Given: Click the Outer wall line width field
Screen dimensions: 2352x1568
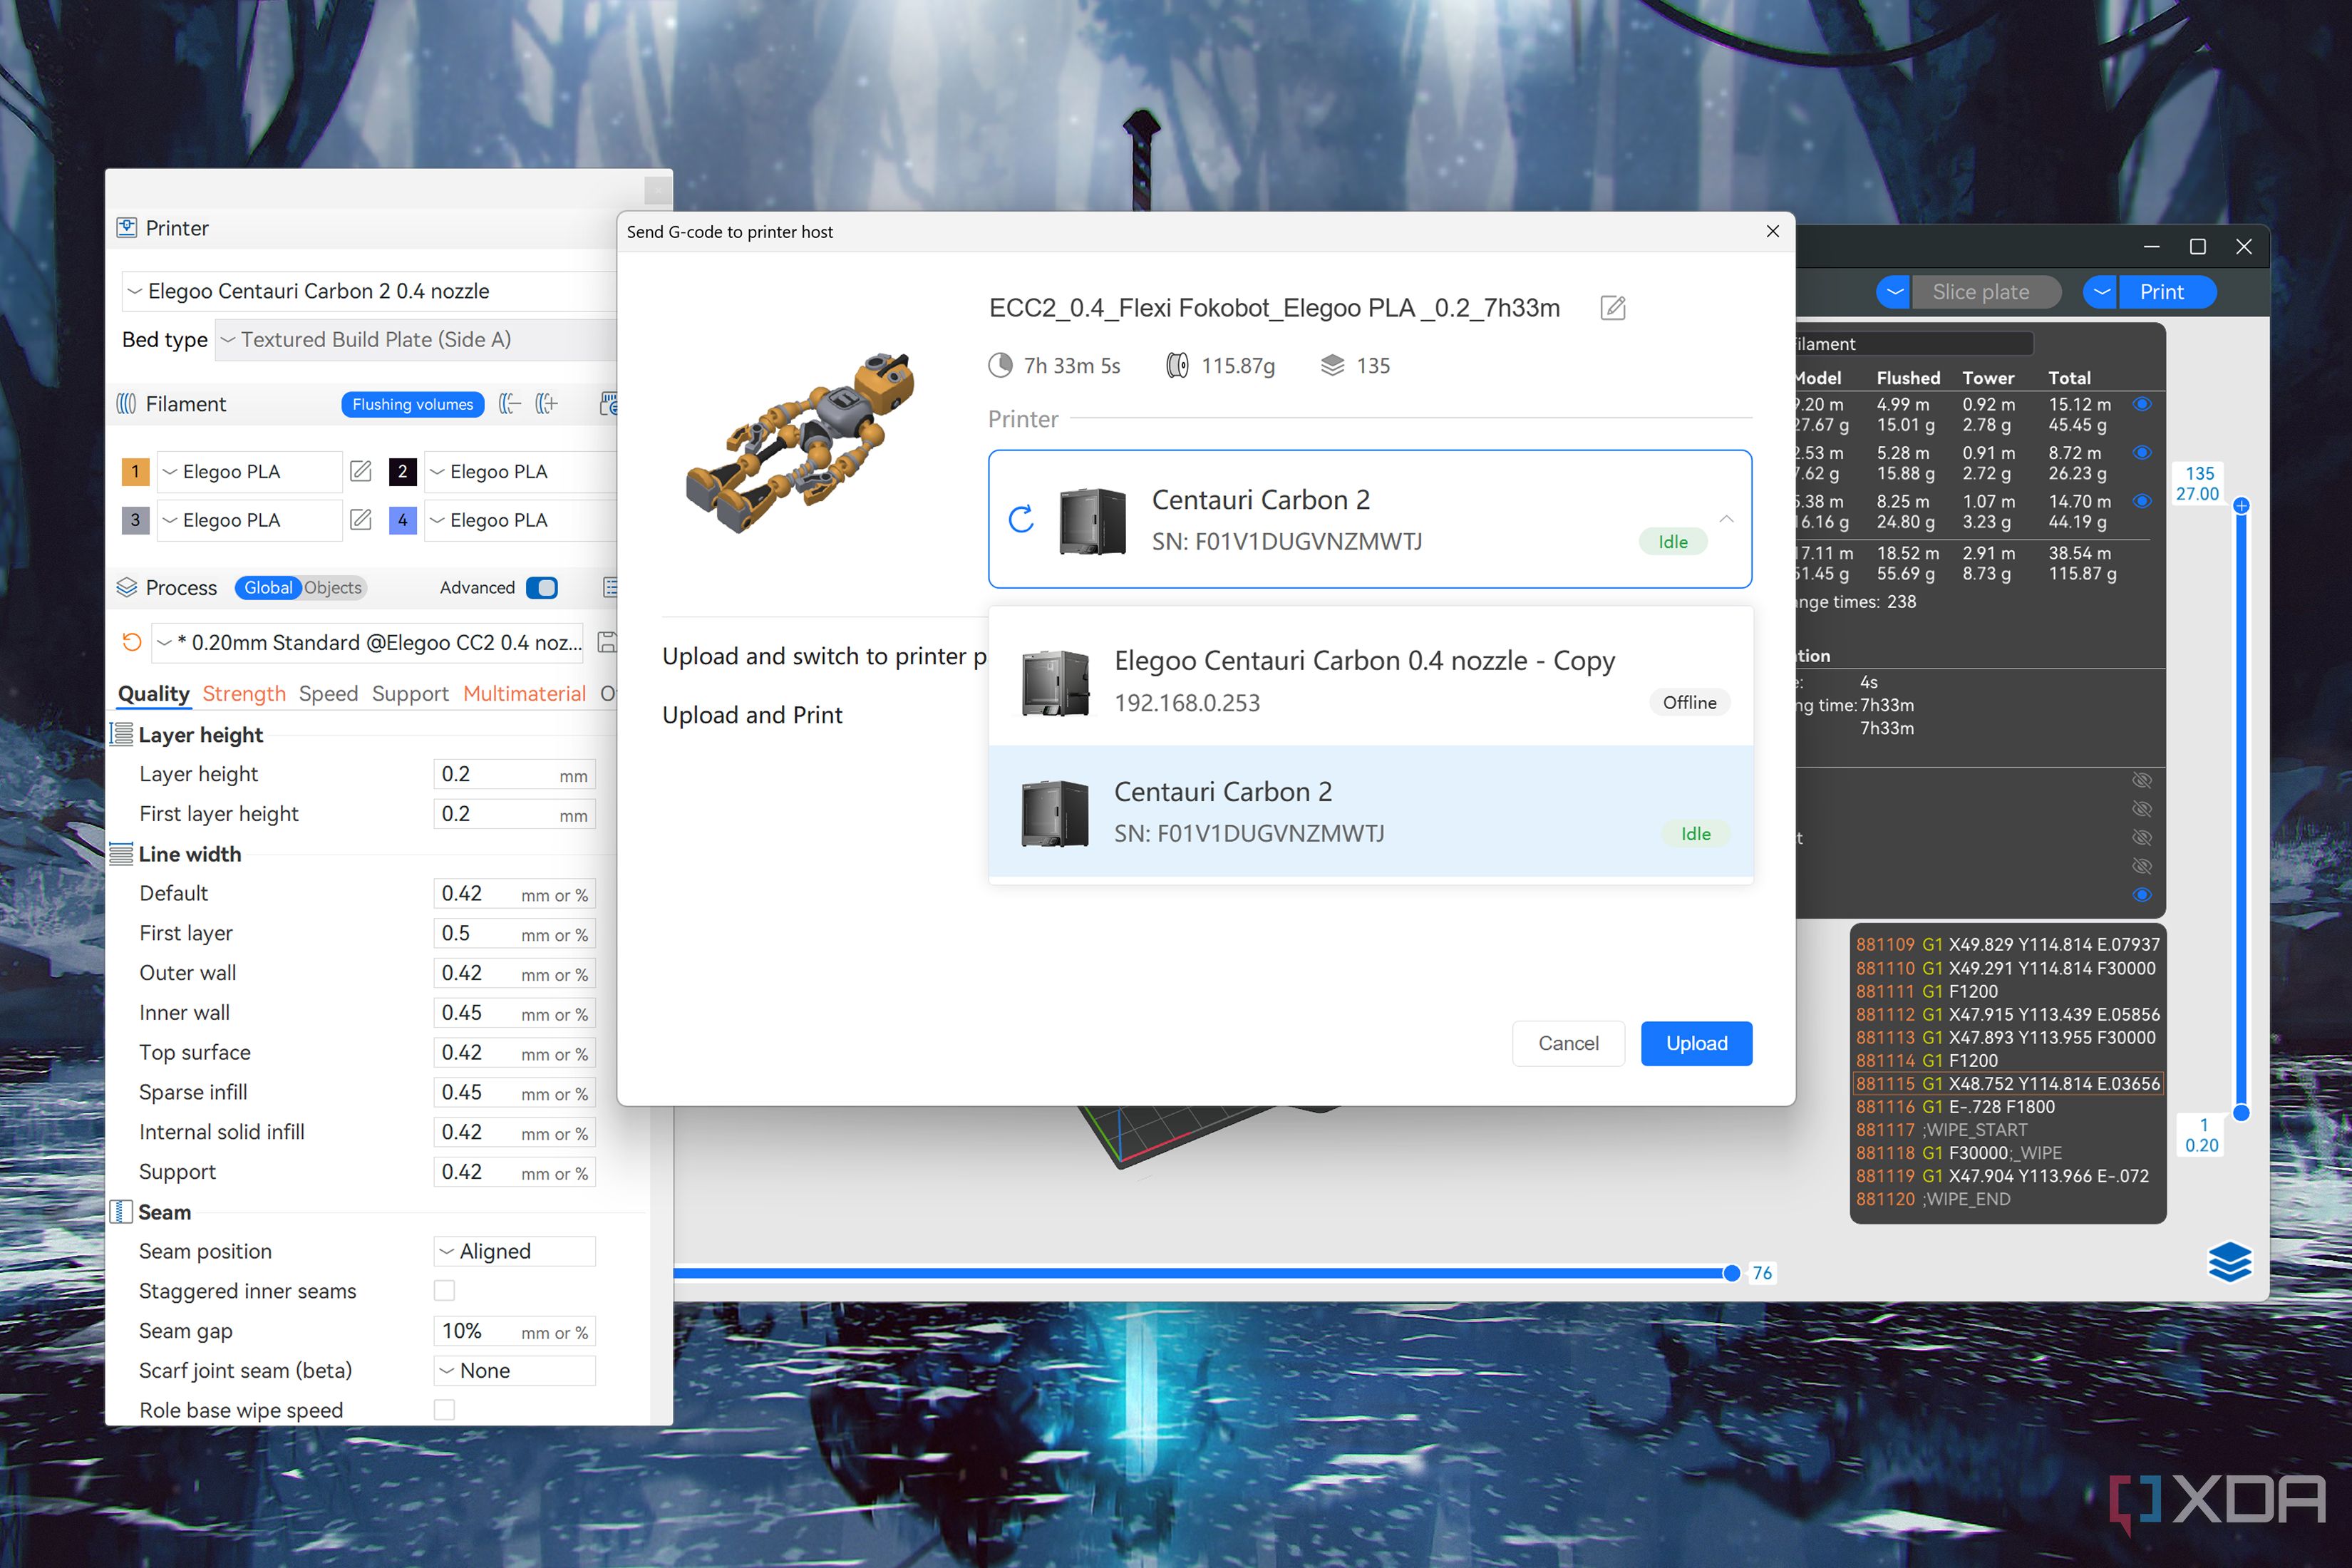Looking at the screenshot, I should [515, 973].
